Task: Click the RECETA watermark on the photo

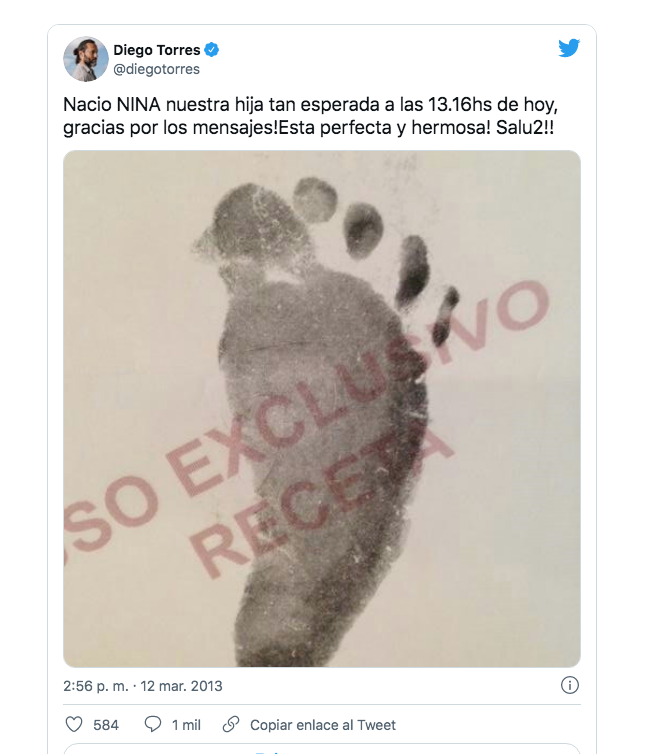Action: [321, 502]
